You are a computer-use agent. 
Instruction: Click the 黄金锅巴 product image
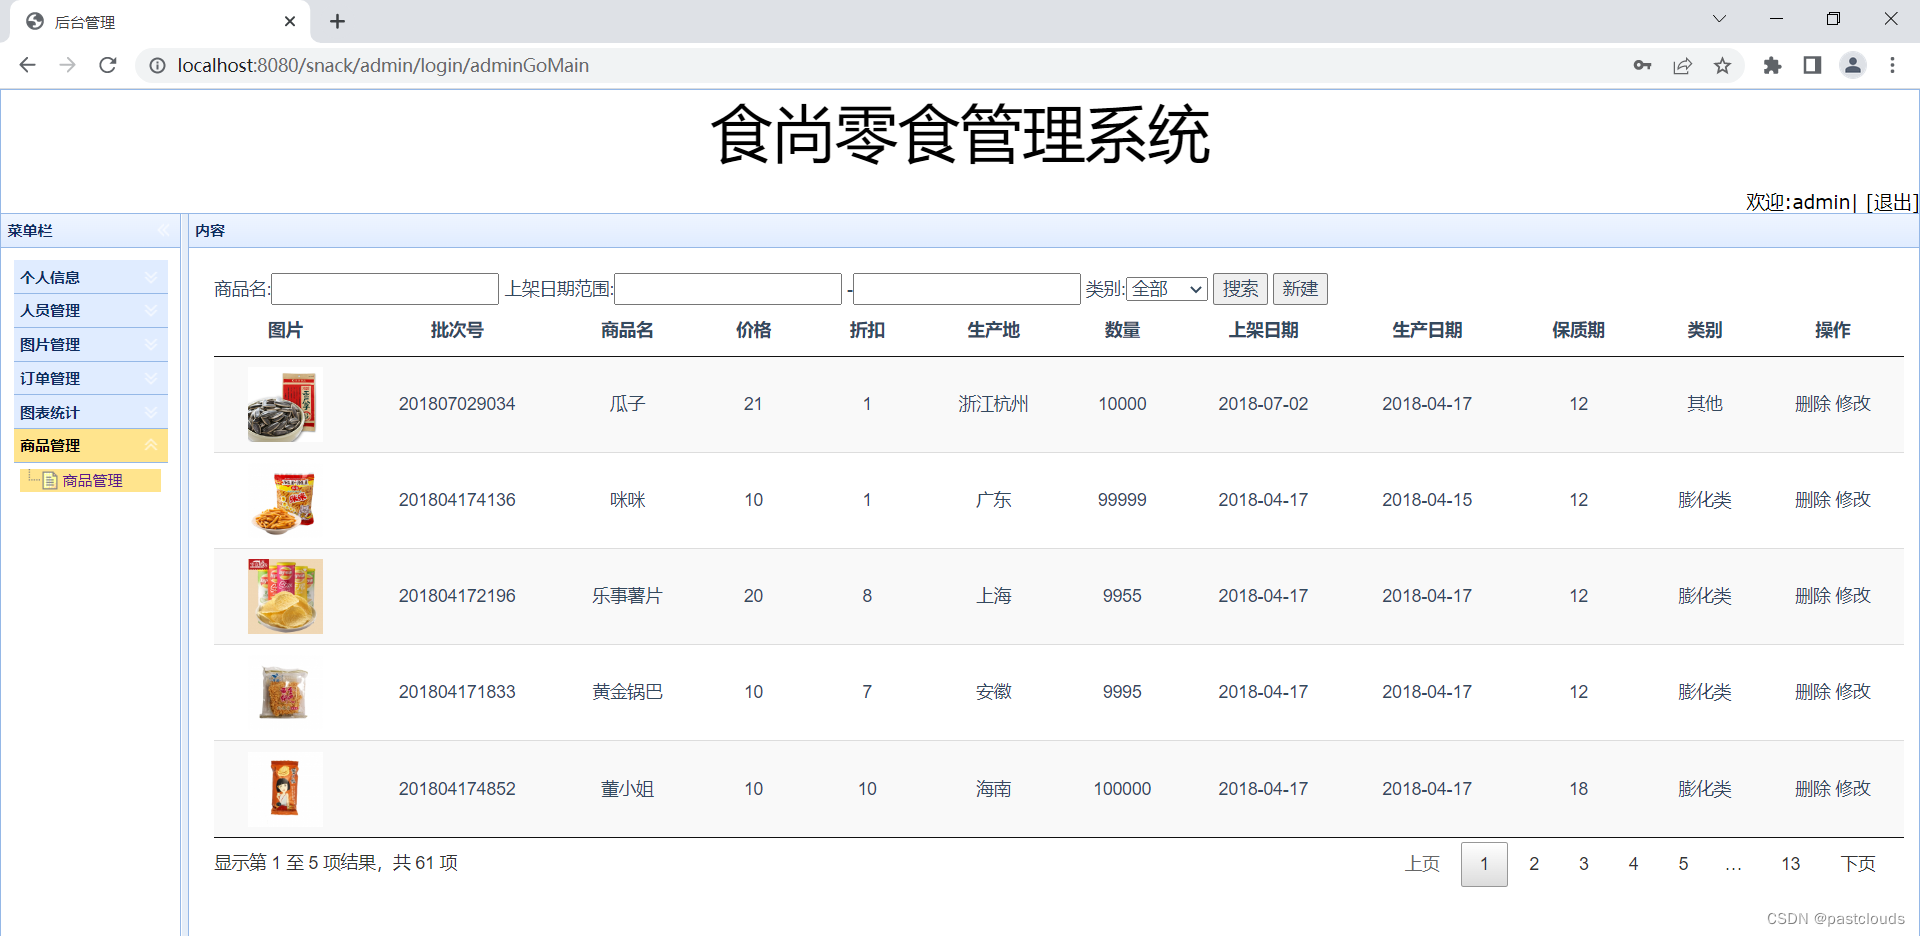click(x=285, y=693)
